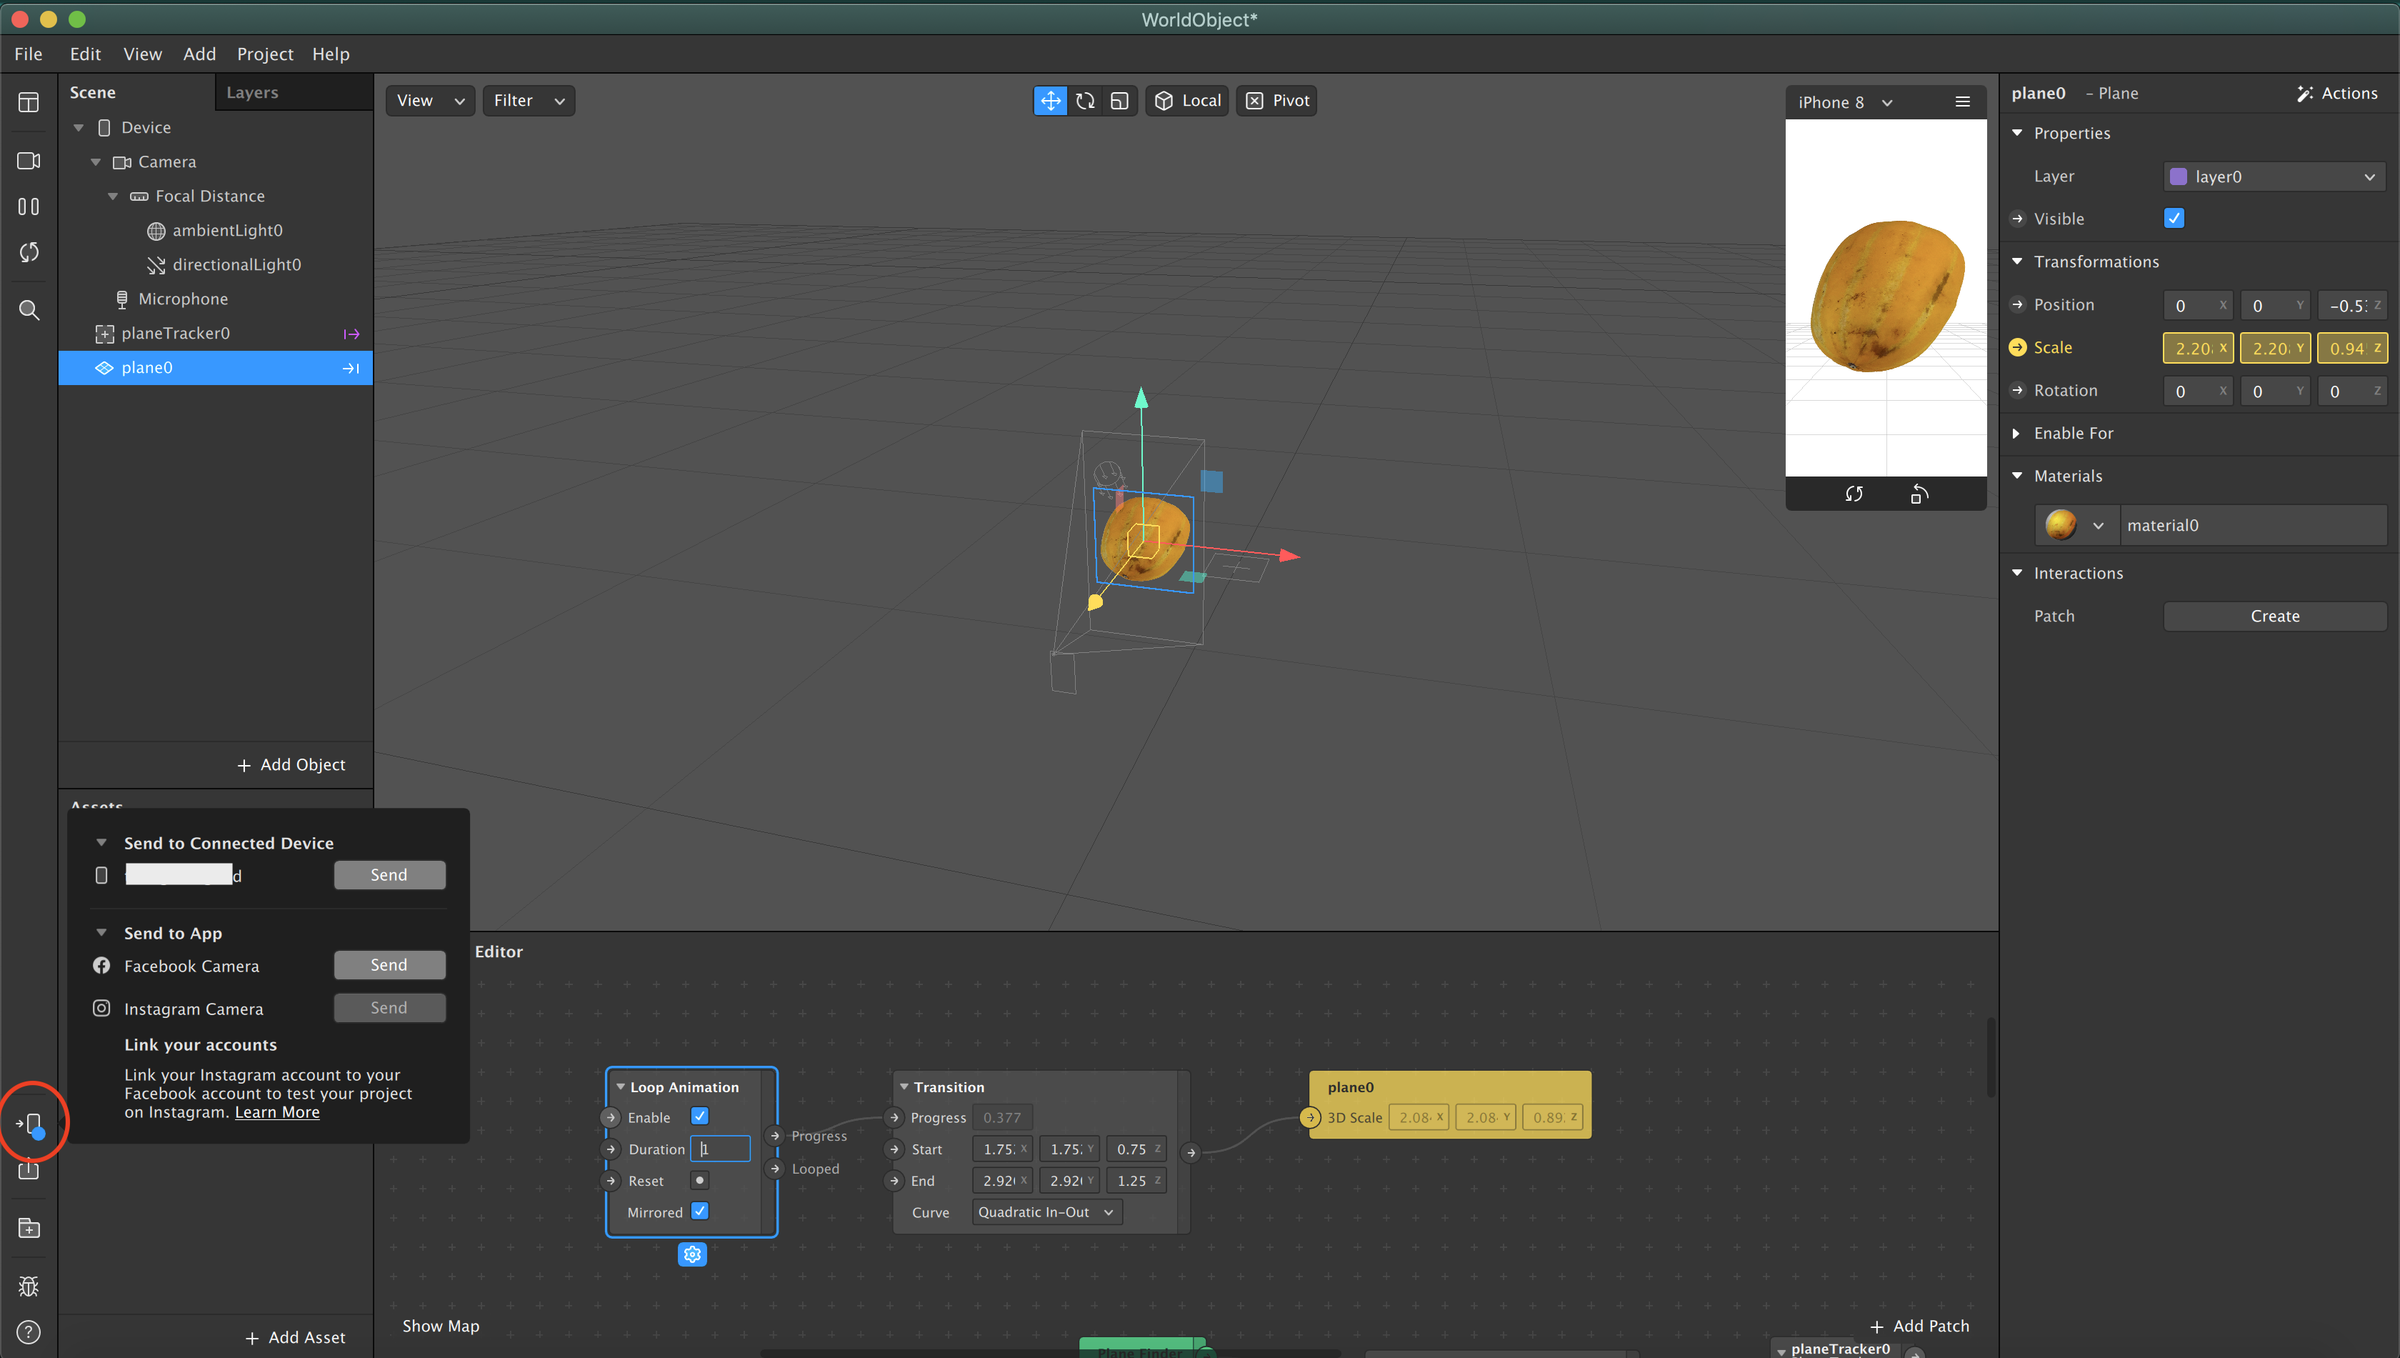
Task: Click the help question mark icon at bottom left
Action: tap(28, 1332)
